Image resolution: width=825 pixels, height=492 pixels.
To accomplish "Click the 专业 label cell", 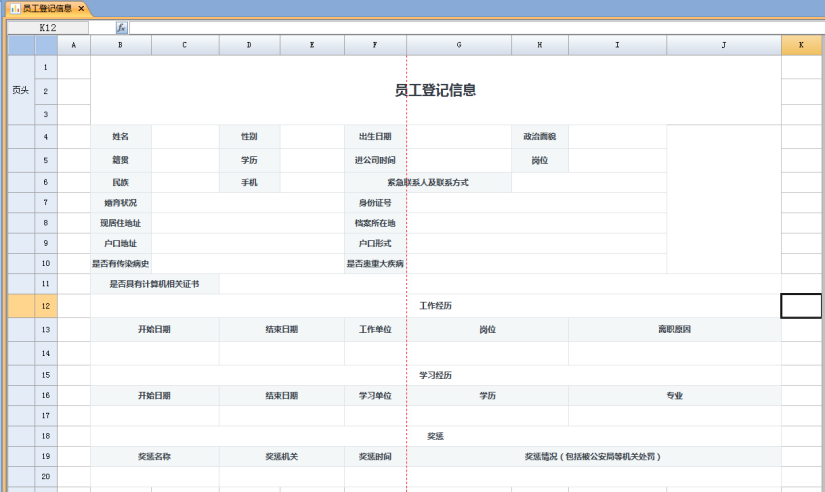I will pyautogui.click(x=674, y=396).
